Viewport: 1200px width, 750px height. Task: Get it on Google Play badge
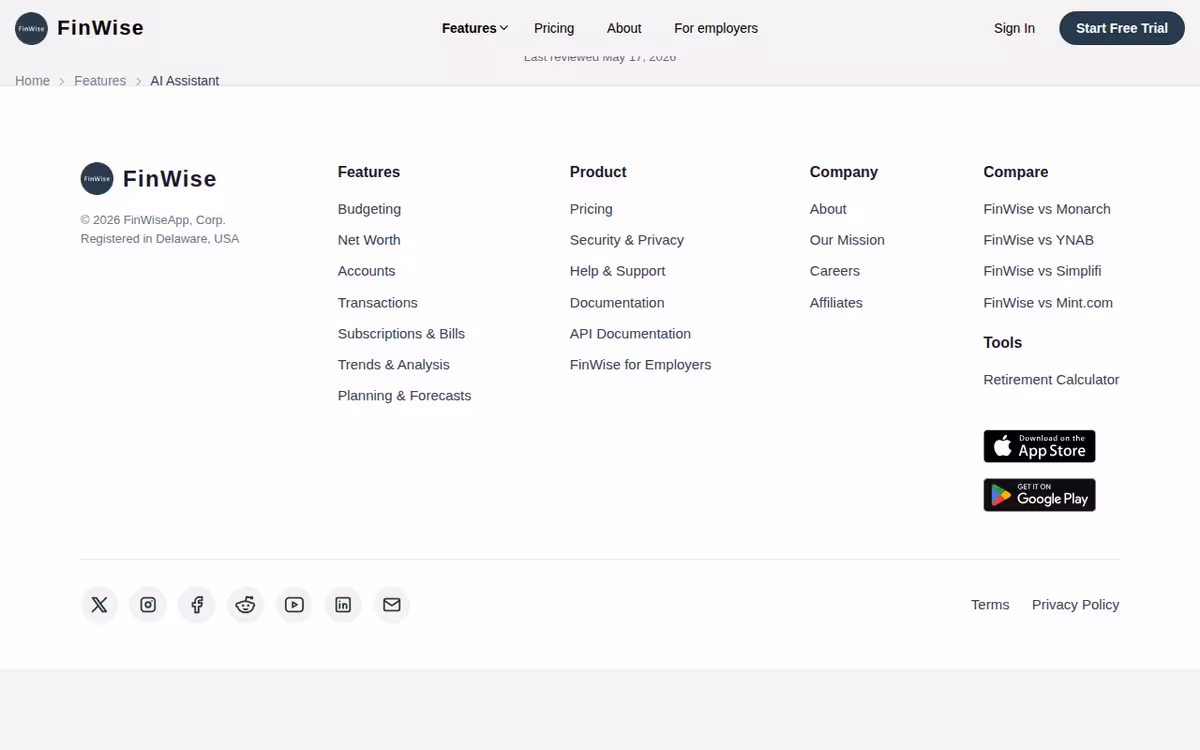point(1039,495)
